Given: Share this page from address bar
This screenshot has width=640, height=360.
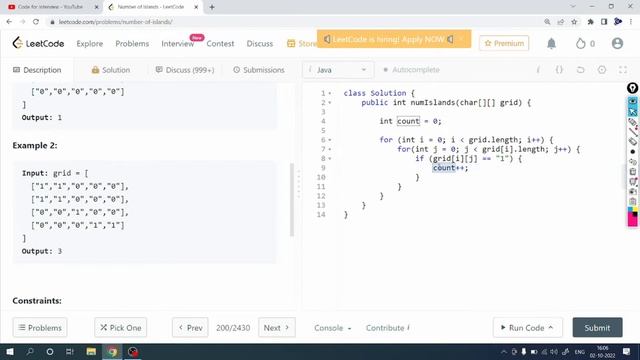Looking at the screenshot, I should point(560,22).
